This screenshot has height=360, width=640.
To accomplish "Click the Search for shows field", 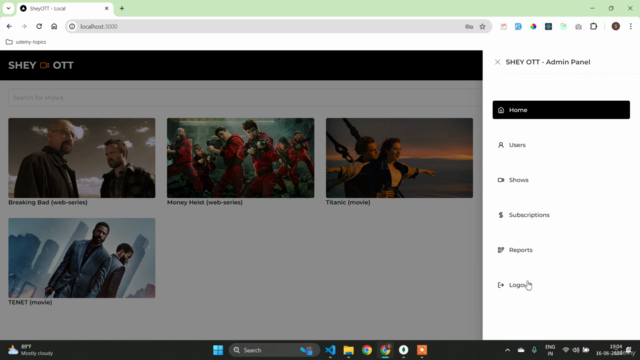I will click(245, 98).
